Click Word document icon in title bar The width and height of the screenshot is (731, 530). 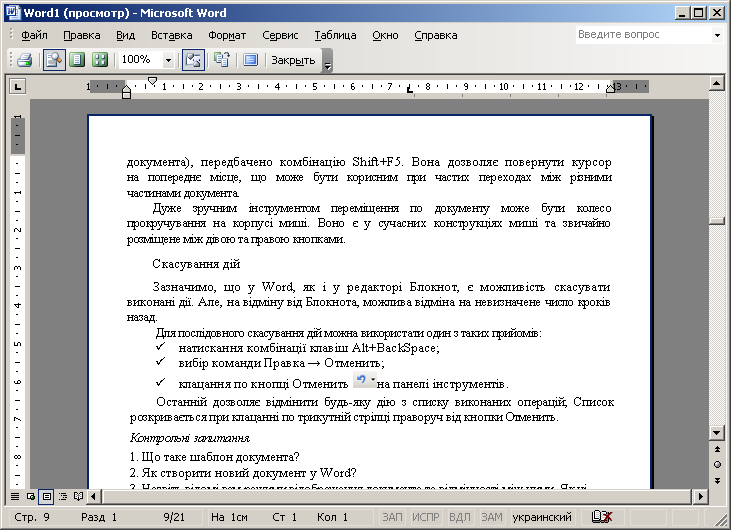(13, 13)
